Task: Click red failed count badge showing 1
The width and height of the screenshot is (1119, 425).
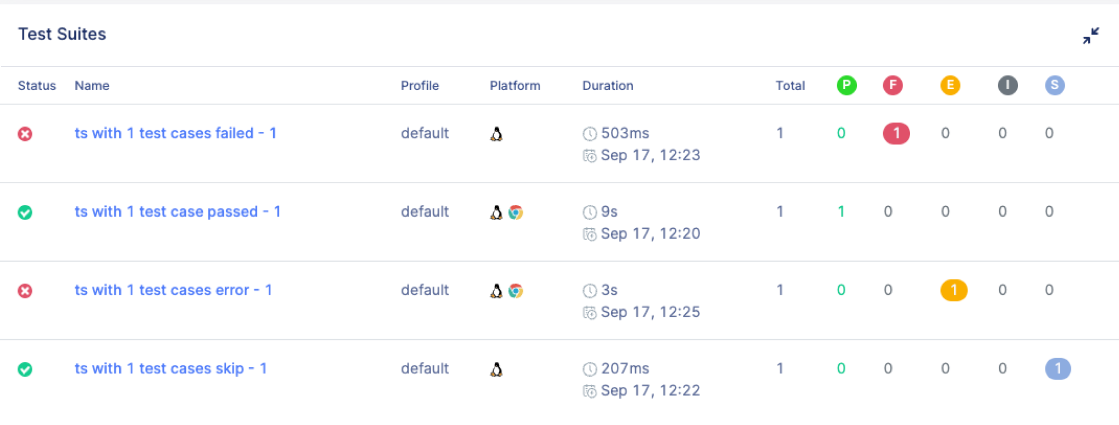Action: click(895, 133)
